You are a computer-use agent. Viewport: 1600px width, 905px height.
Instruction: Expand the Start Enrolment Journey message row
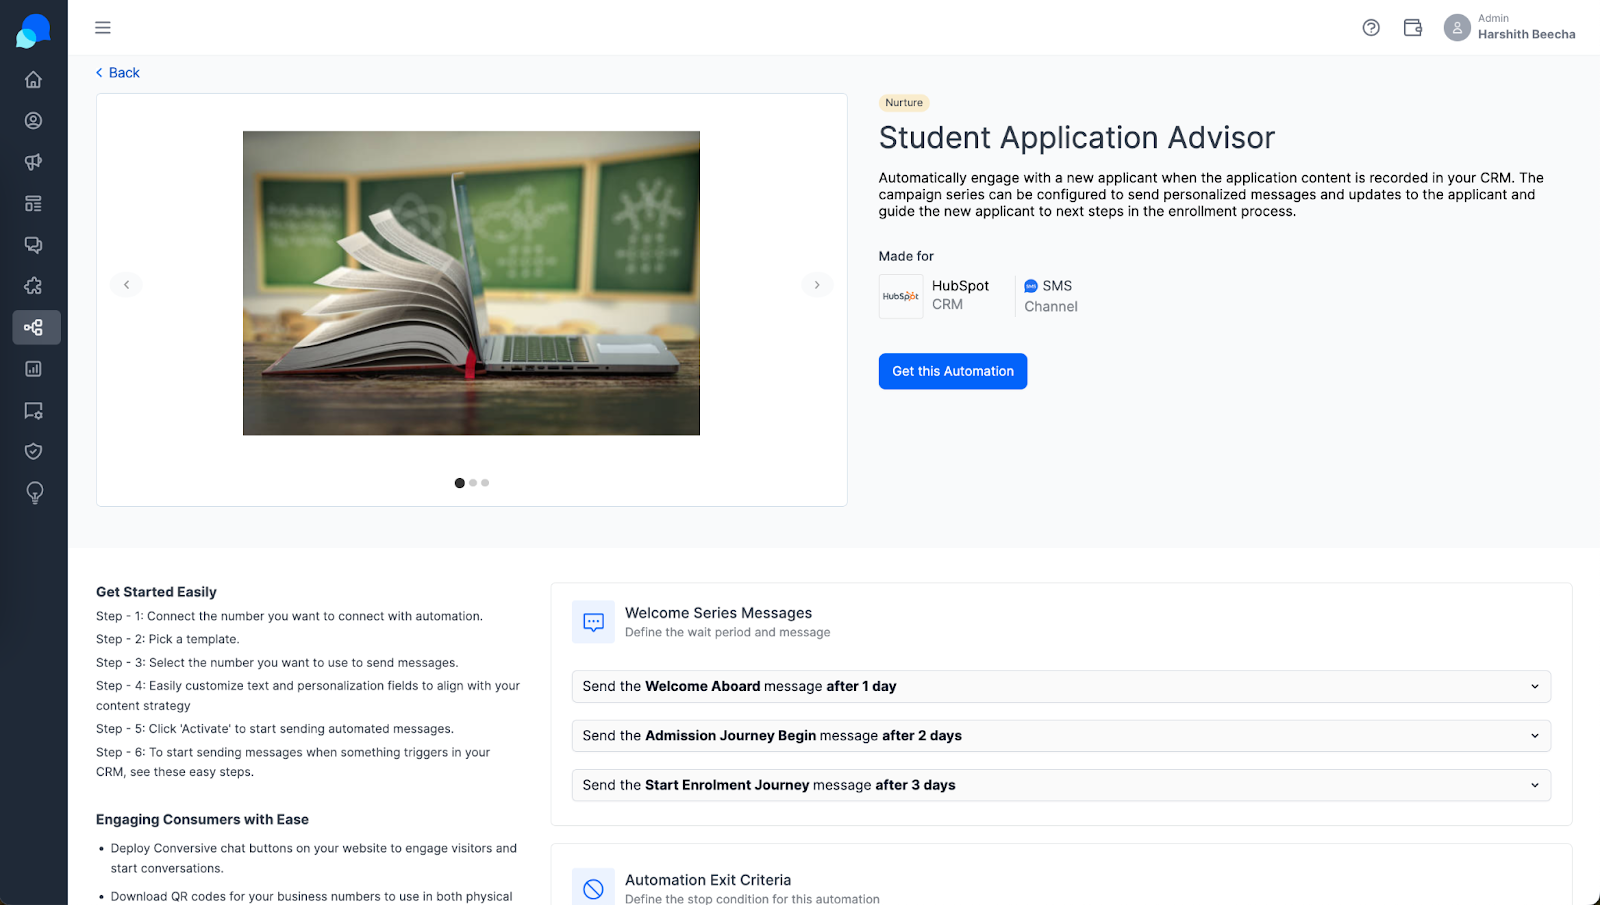(x=1061, y=785)
